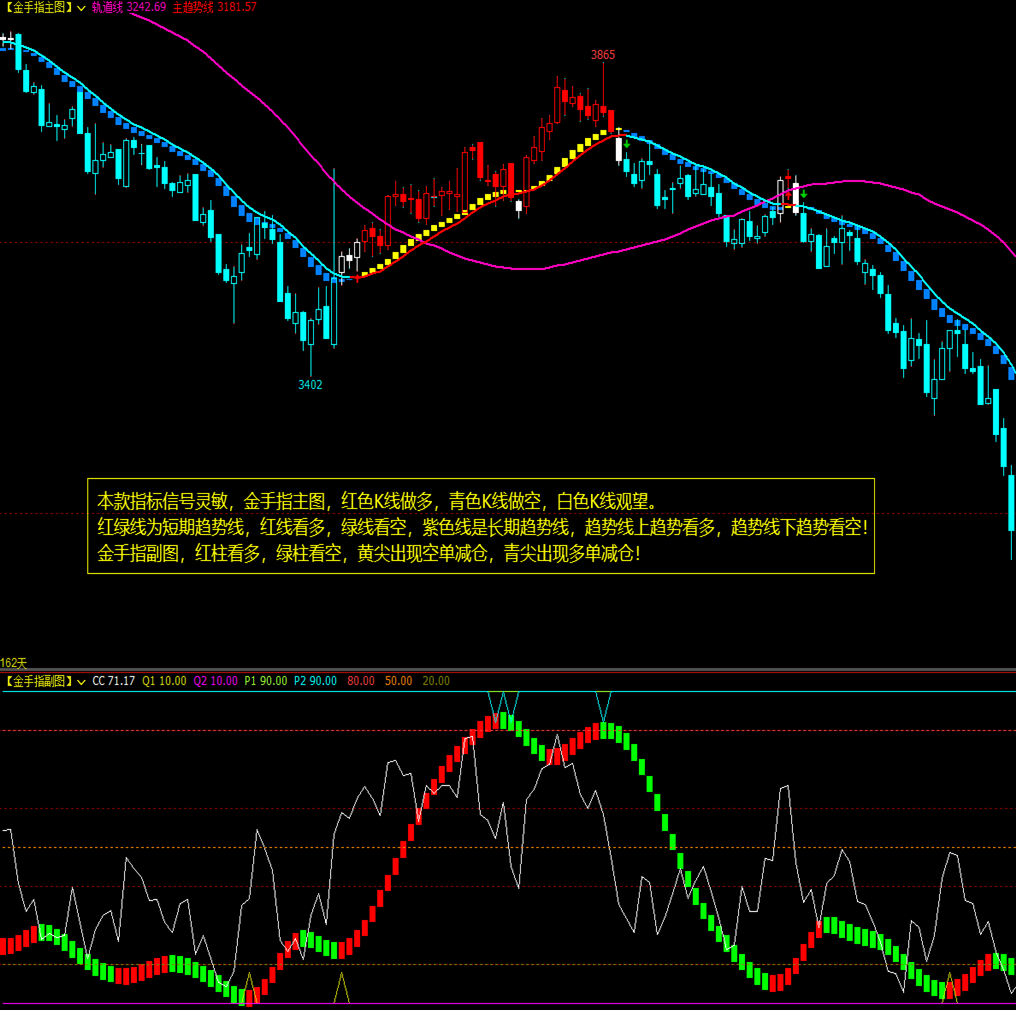Click the red 80.00 level label
This screenshot has height=1010, width=1016.
click(x=361, y=681)
